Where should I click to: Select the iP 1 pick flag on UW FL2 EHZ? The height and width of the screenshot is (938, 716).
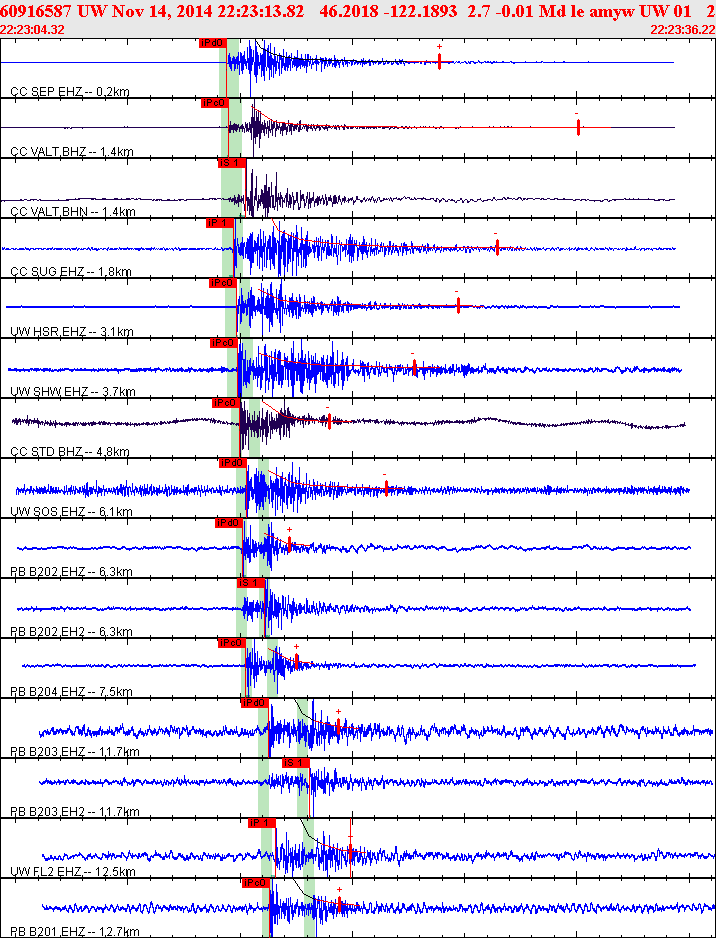click(262, 823)
